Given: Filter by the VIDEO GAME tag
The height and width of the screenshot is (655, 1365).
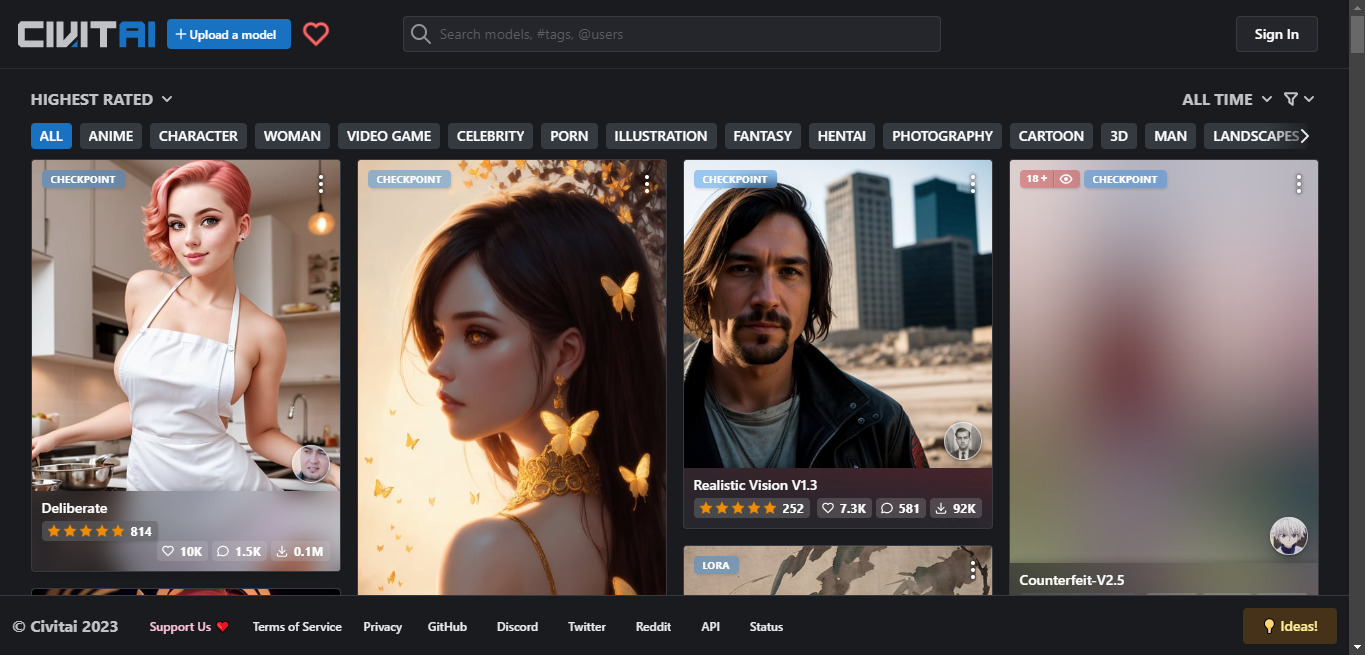Looking at the screenshot, I should pyautogui.click(x=389, y=136).
